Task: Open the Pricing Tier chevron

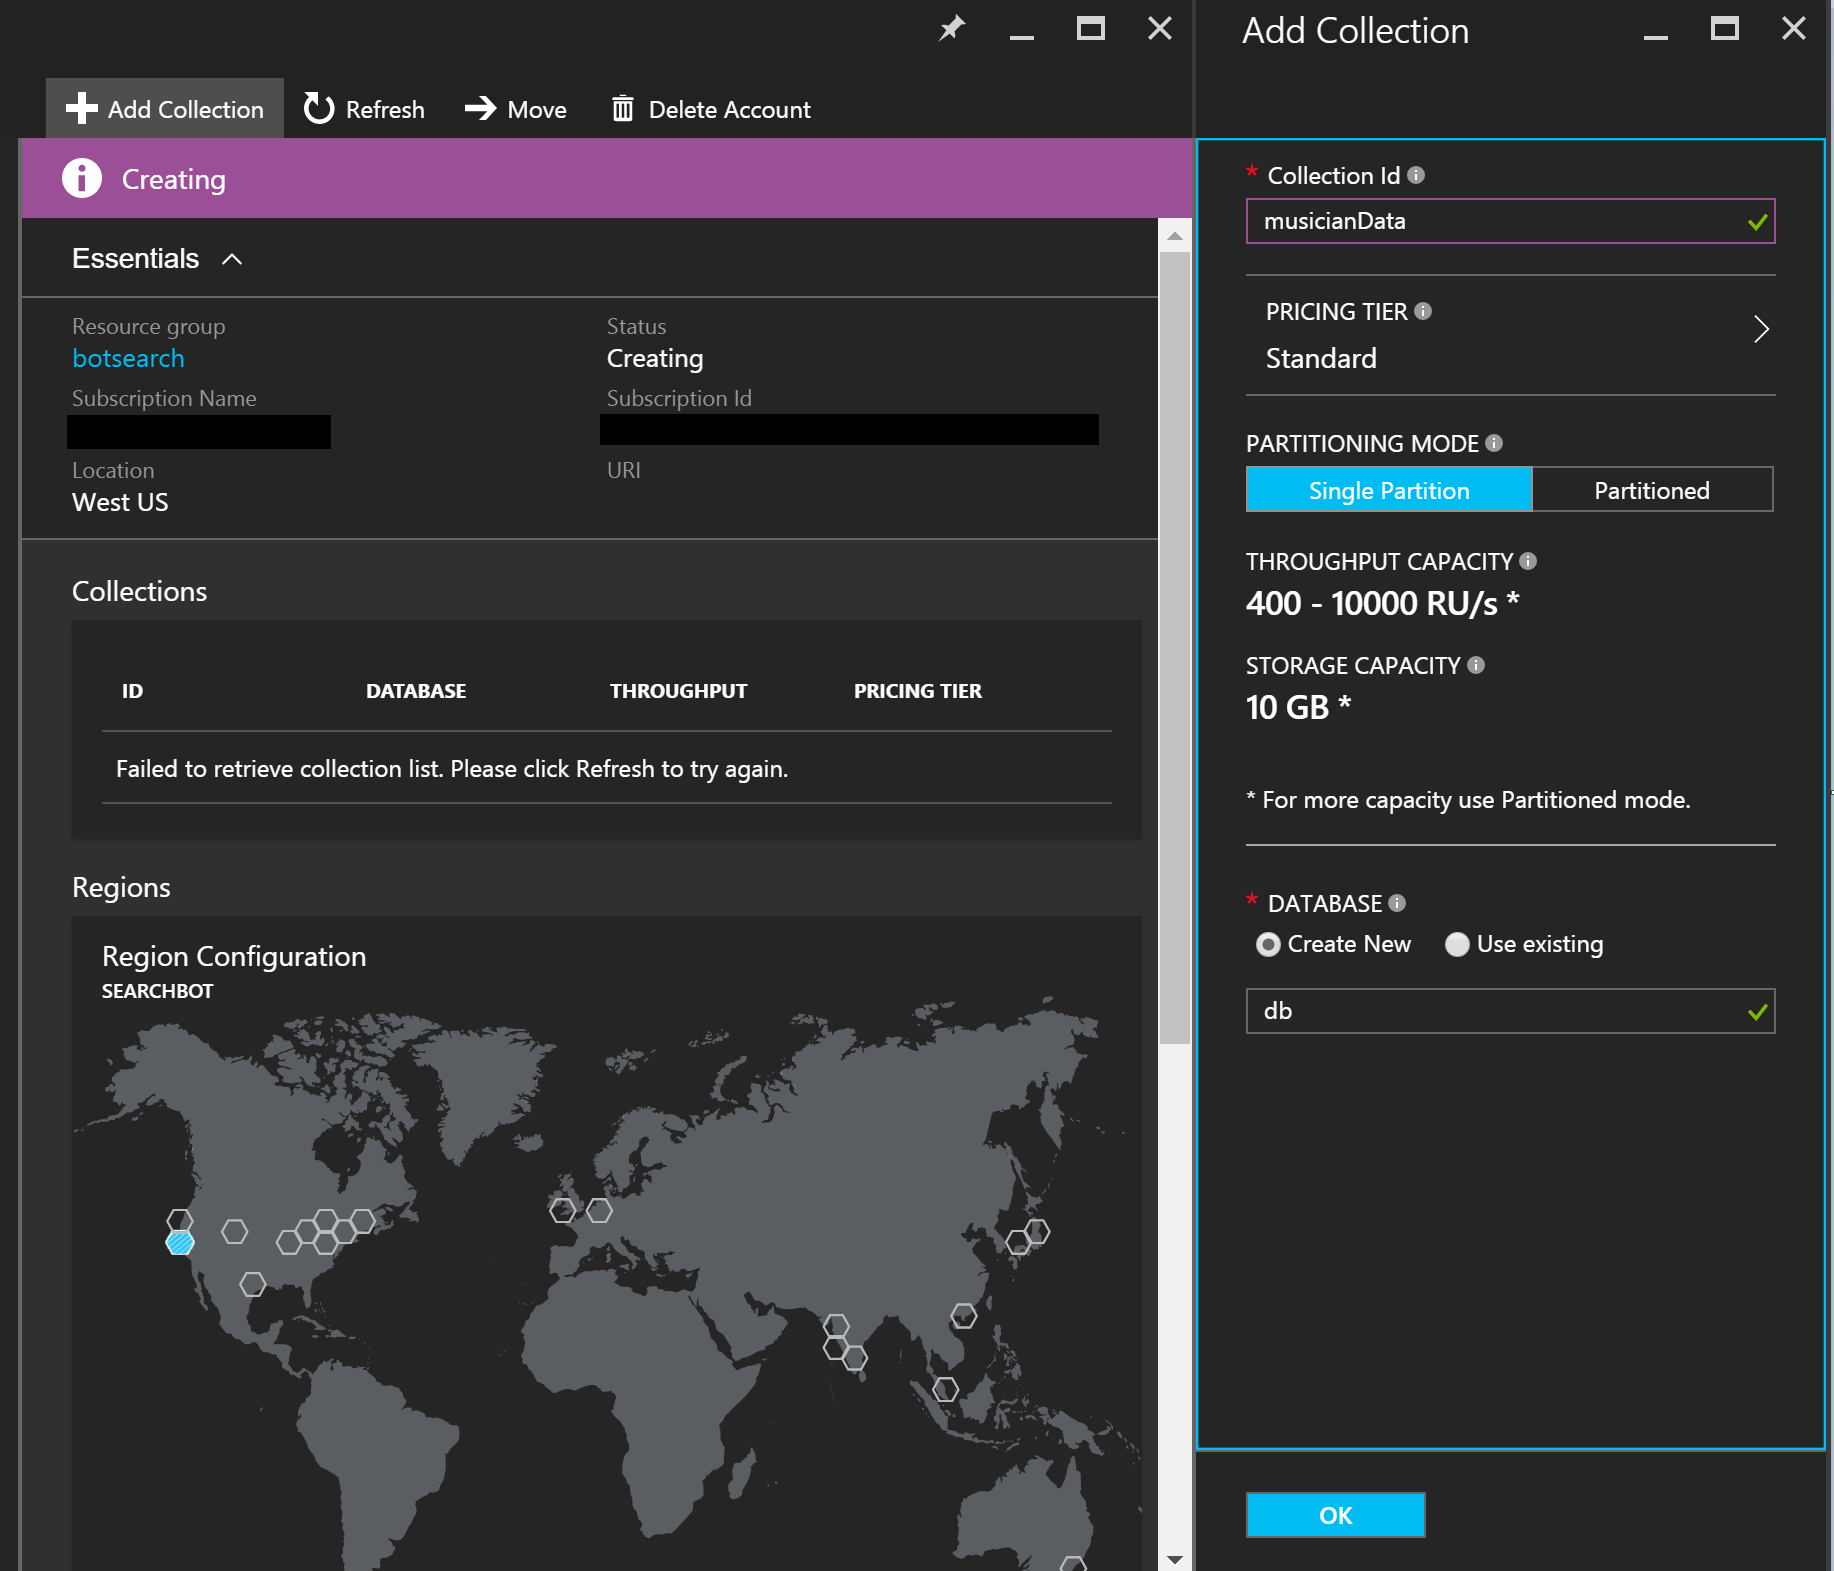Action: coord(1761,329)
